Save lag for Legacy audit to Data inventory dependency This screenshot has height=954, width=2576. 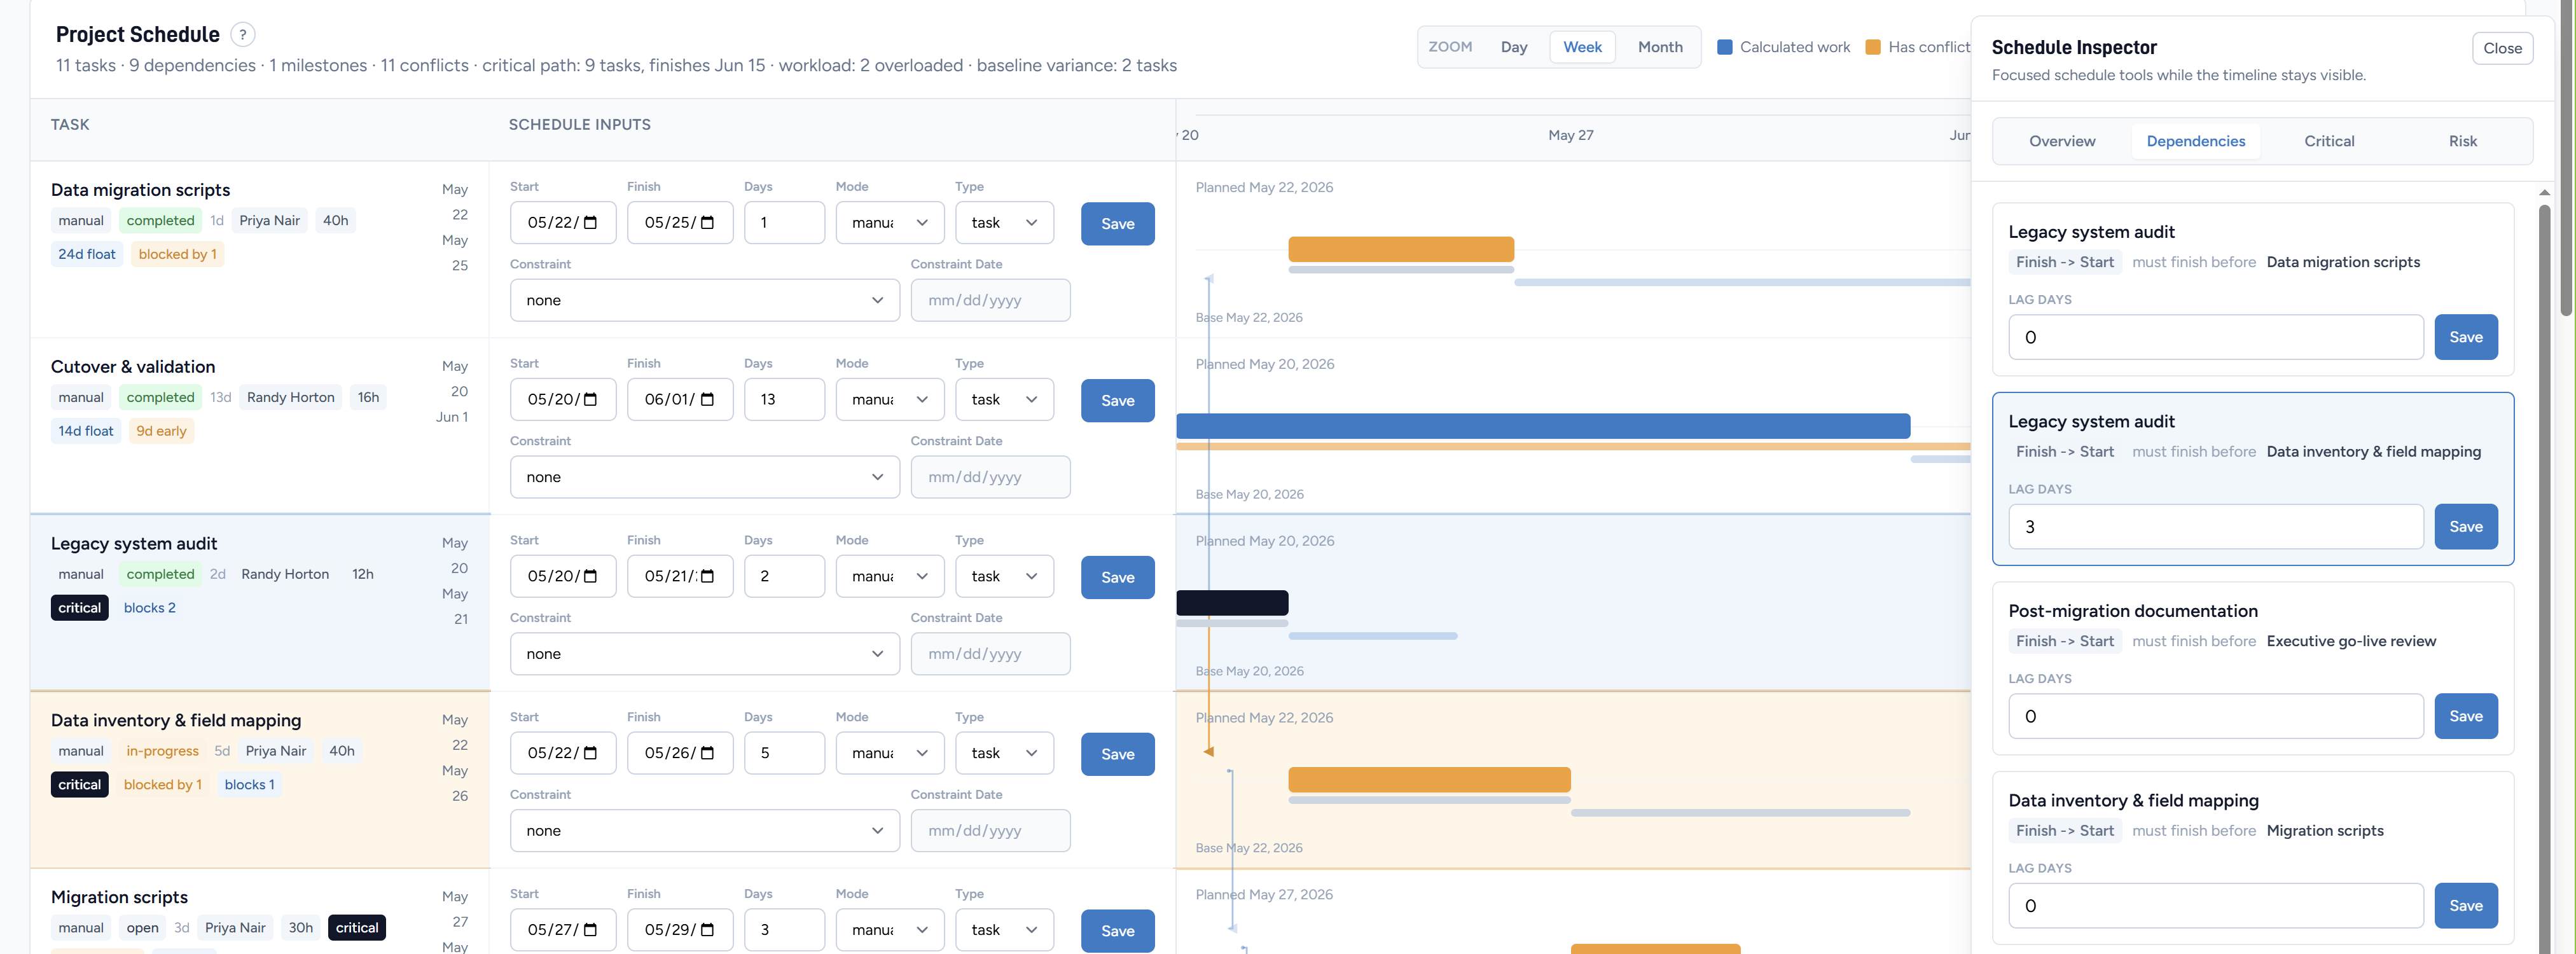click(x=2465, y=527)
